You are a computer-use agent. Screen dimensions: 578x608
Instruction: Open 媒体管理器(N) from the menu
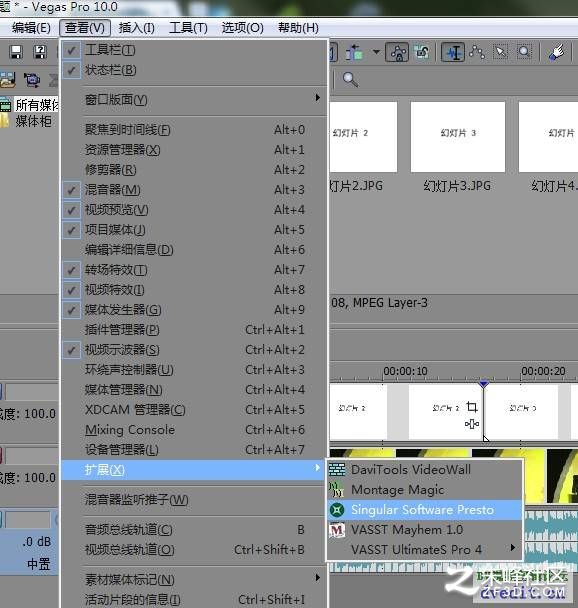(x=194, y=390)
